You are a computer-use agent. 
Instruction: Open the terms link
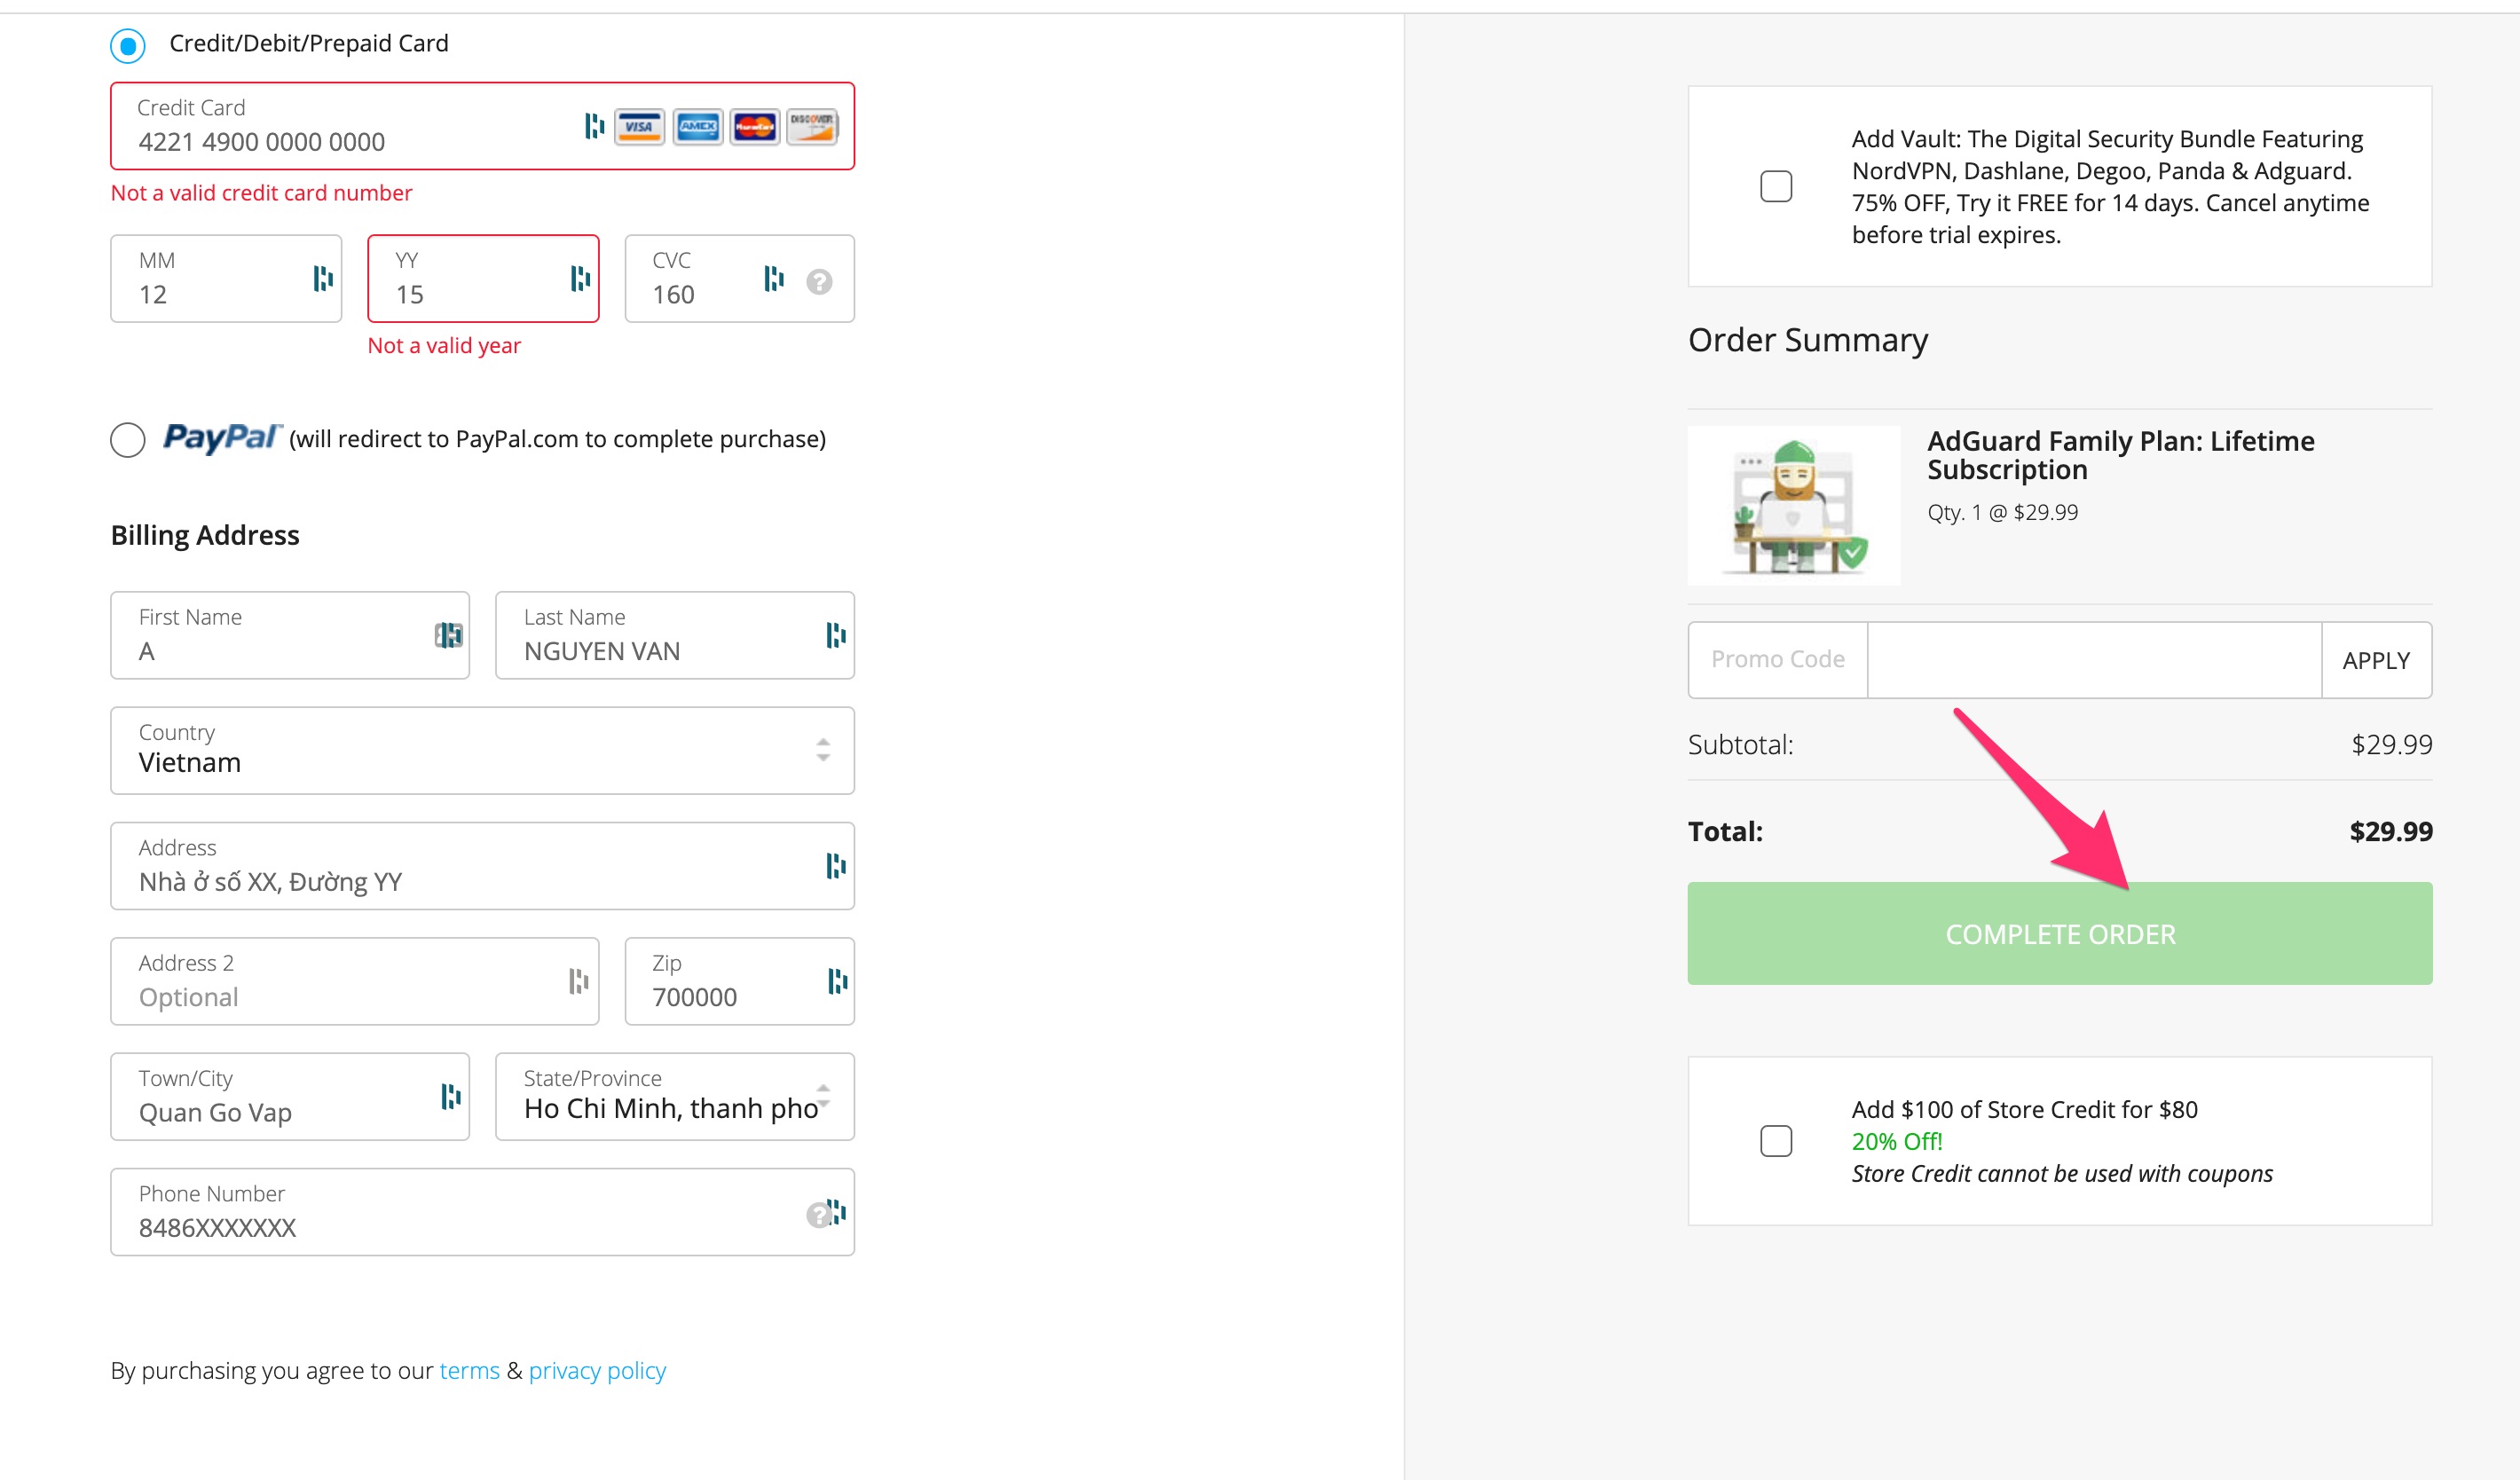tap(469, 1370)
